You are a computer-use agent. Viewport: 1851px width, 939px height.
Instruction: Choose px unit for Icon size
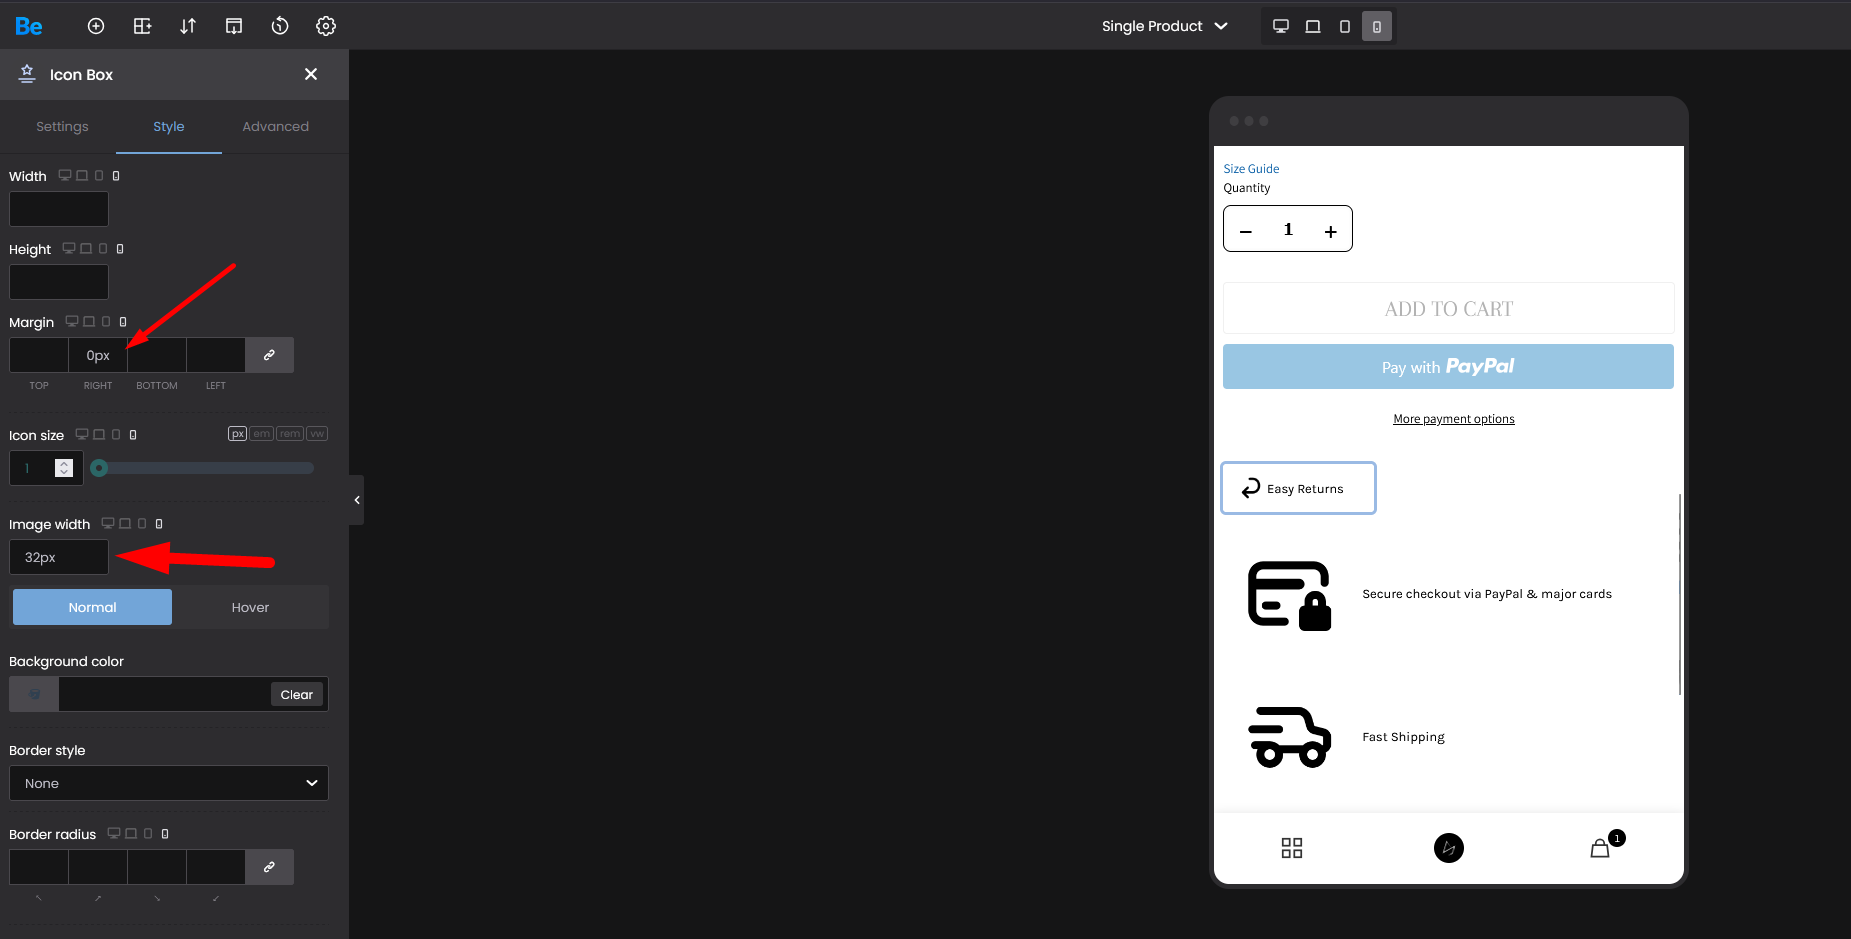tap(238, 434)
